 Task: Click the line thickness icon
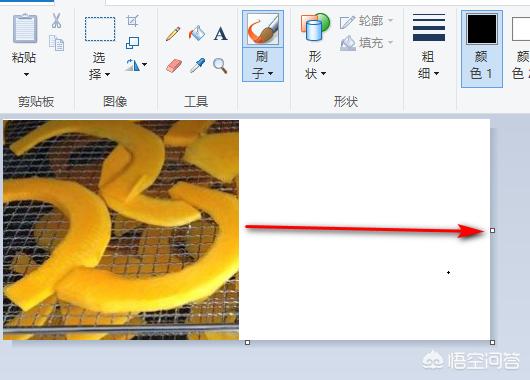tap(429, 28)
